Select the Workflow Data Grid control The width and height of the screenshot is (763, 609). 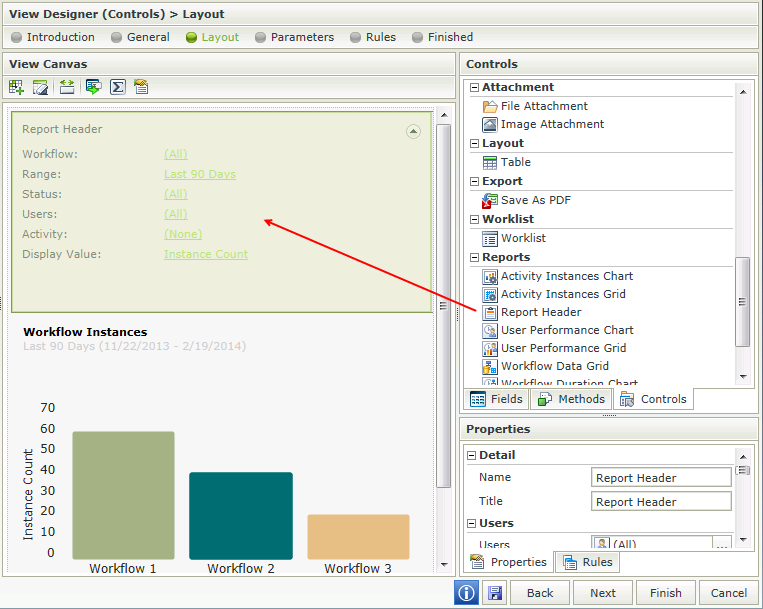point(545,366)
